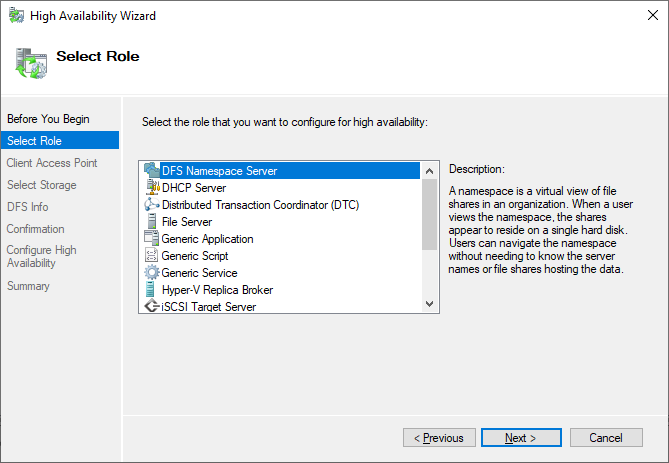Click the Hyper-V Replica Broker icon
Viewport: 669px width, 463px height.
coord(150,289)
